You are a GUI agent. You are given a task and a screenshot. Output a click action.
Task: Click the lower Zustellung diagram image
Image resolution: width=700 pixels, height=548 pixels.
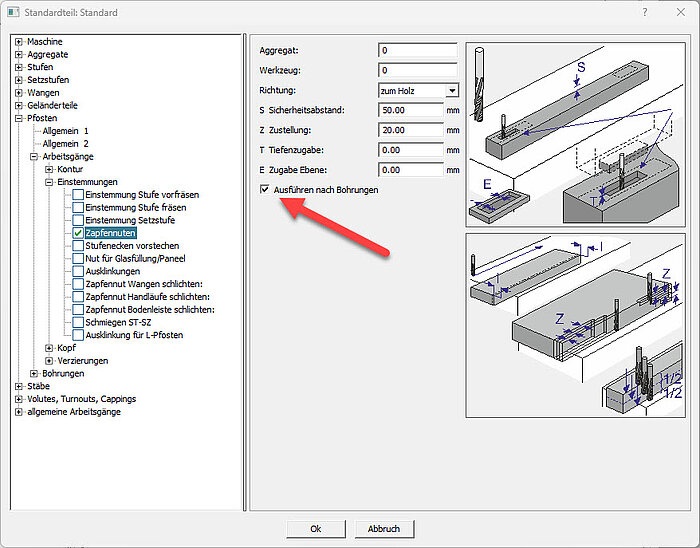coord(575,326)
